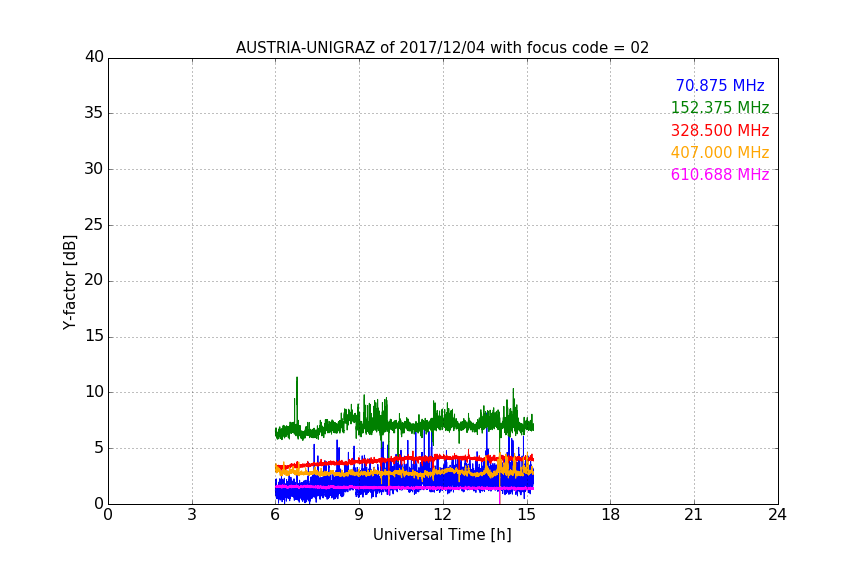Select the 407.000 MHz legend label
The image size is (864, 576).
click(720, 153)
